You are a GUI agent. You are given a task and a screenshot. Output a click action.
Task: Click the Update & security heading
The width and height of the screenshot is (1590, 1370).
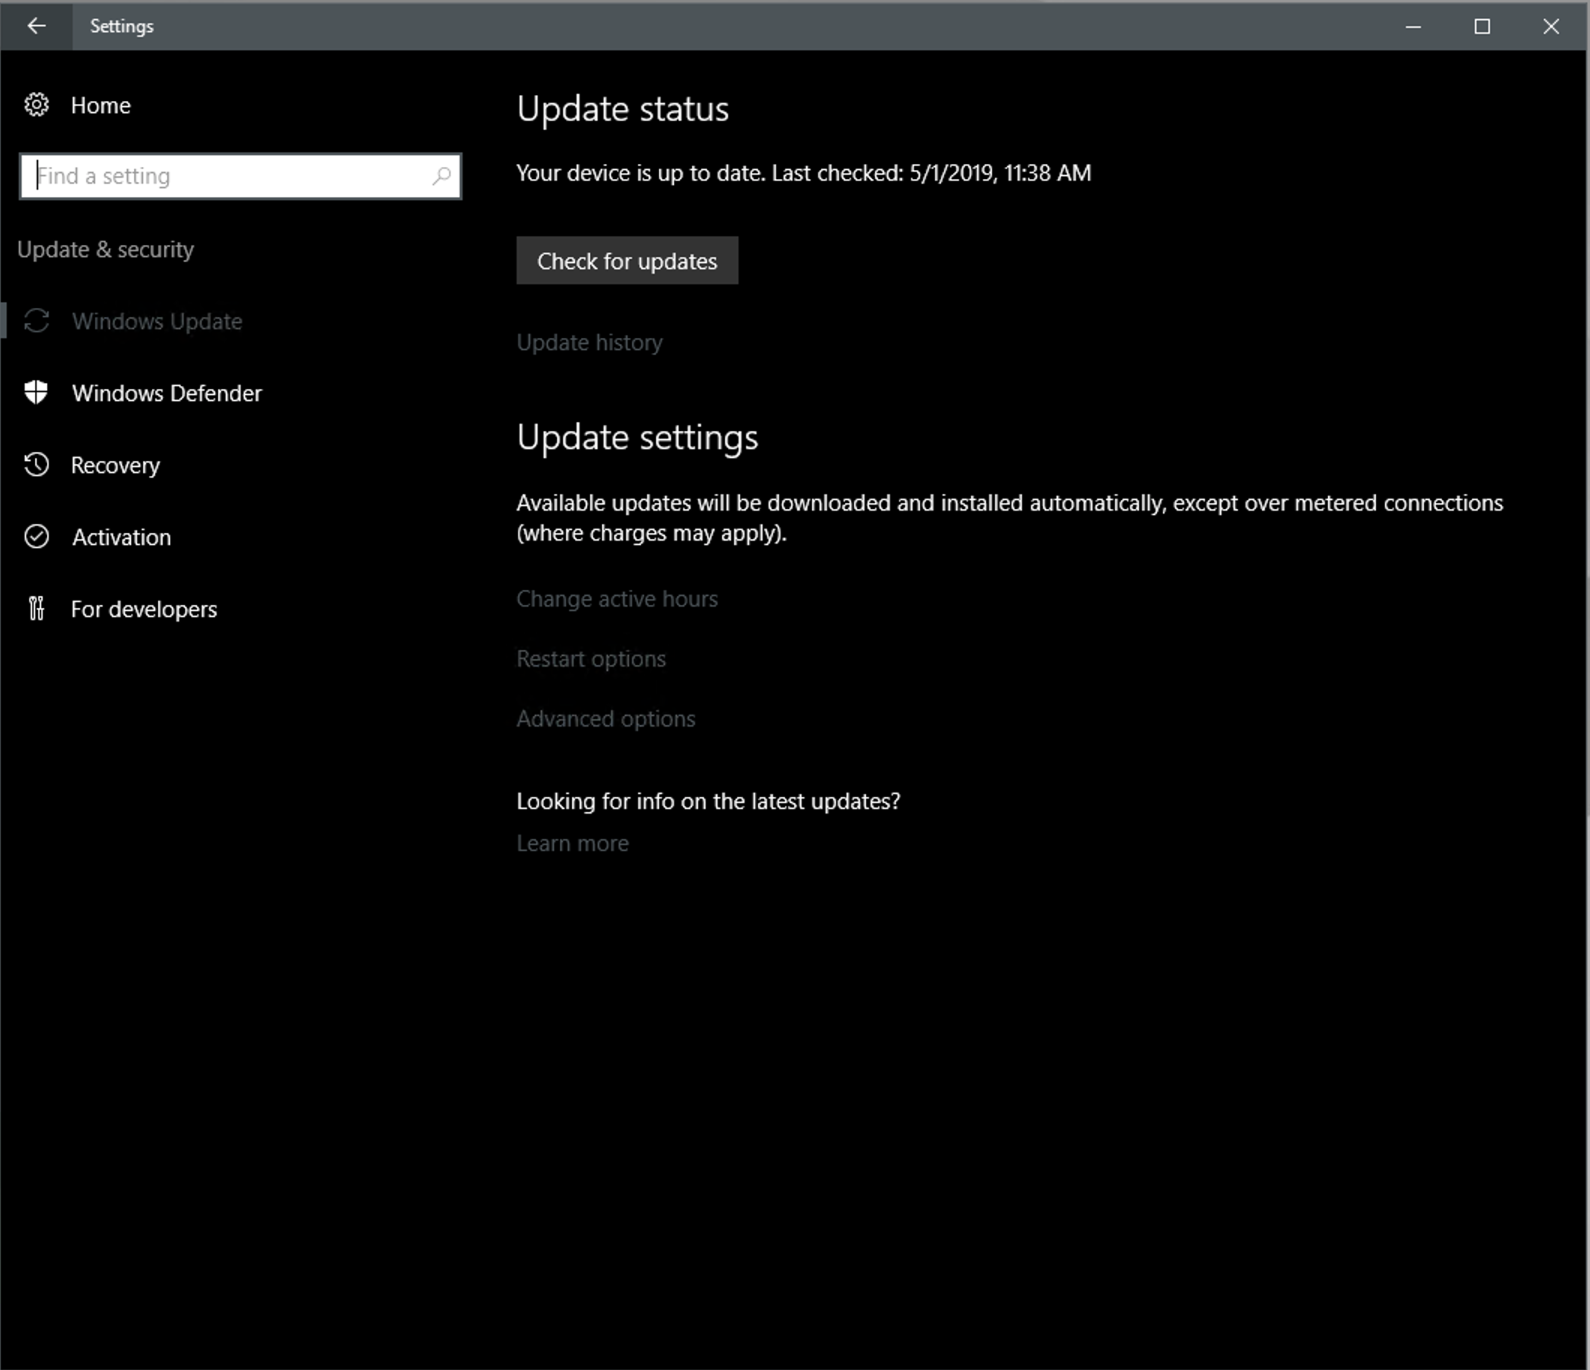click(x=105, y=249)
